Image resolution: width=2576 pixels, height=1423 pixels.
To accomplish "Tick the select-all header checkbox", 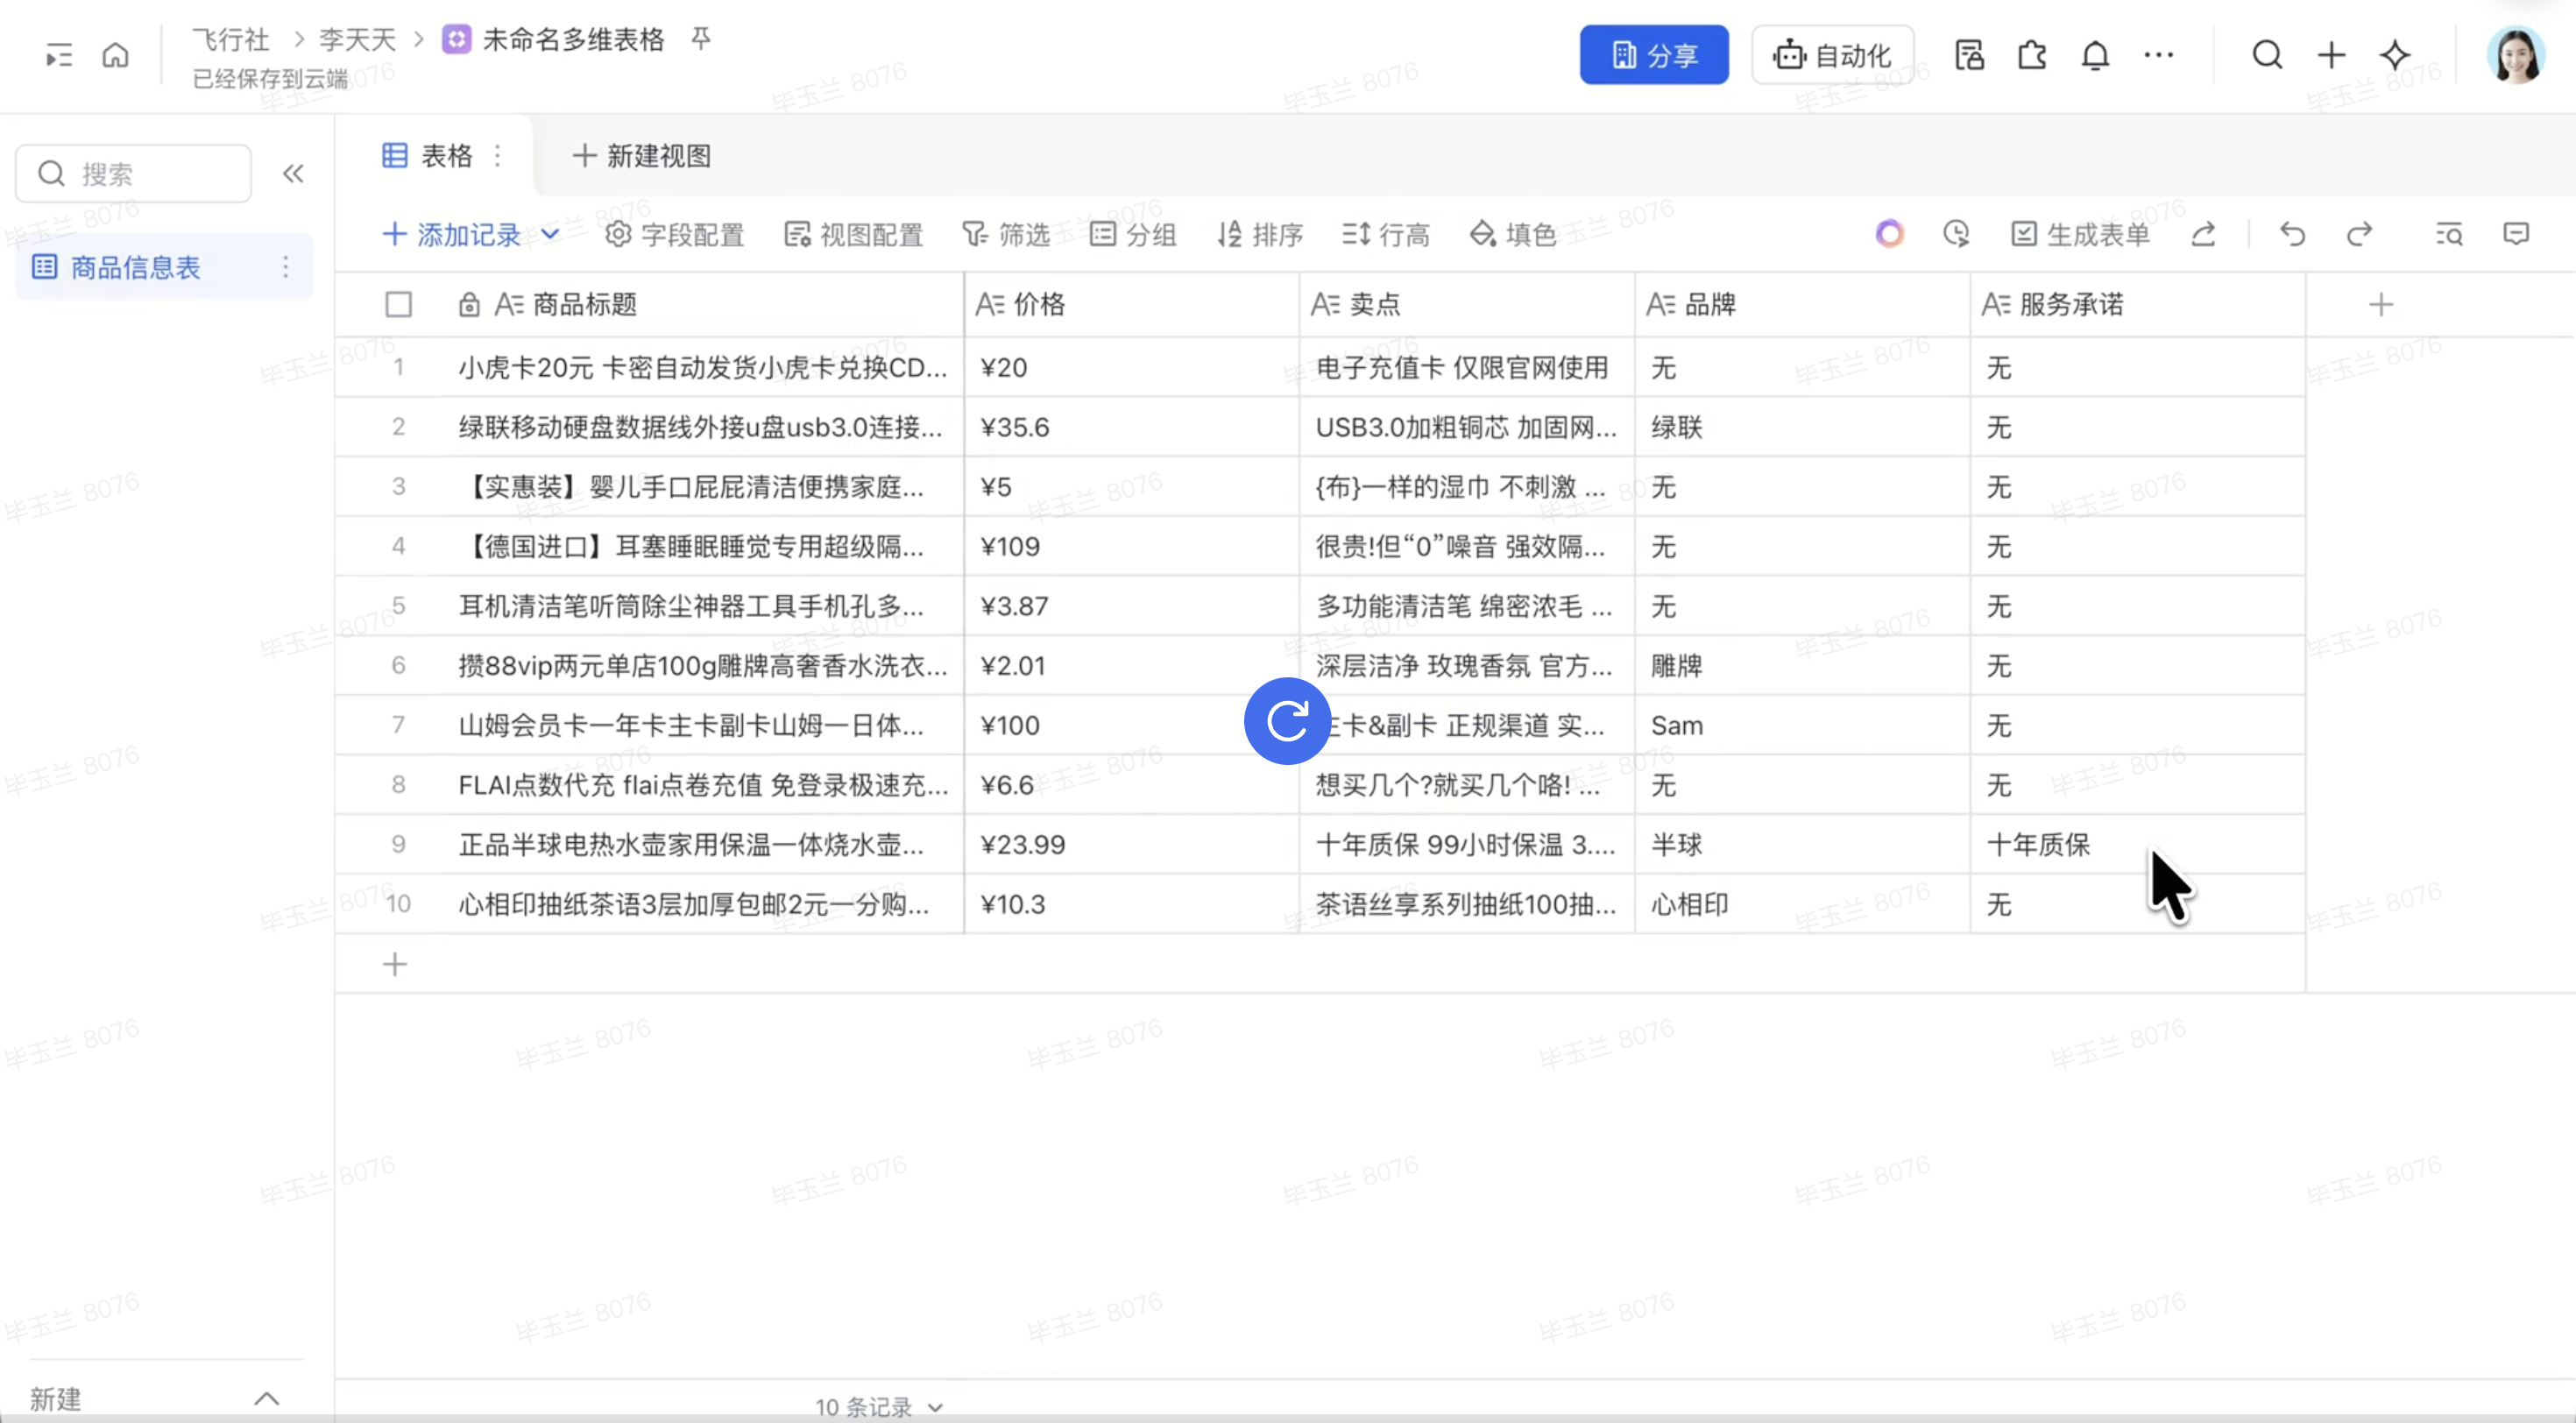I will 398,304.
